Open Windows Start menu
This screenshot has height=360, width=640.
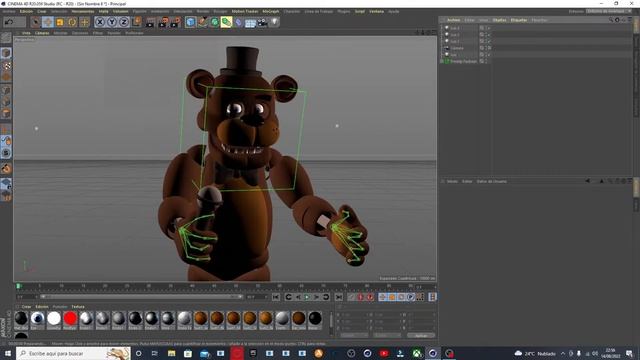7,353
